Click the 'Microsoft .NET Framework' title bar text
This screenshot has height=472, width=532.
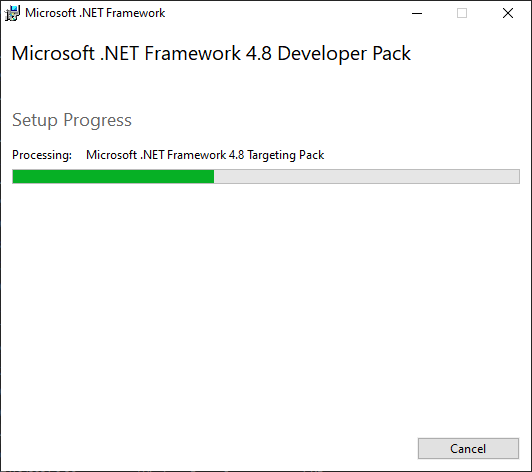click(x=95, y=13)
